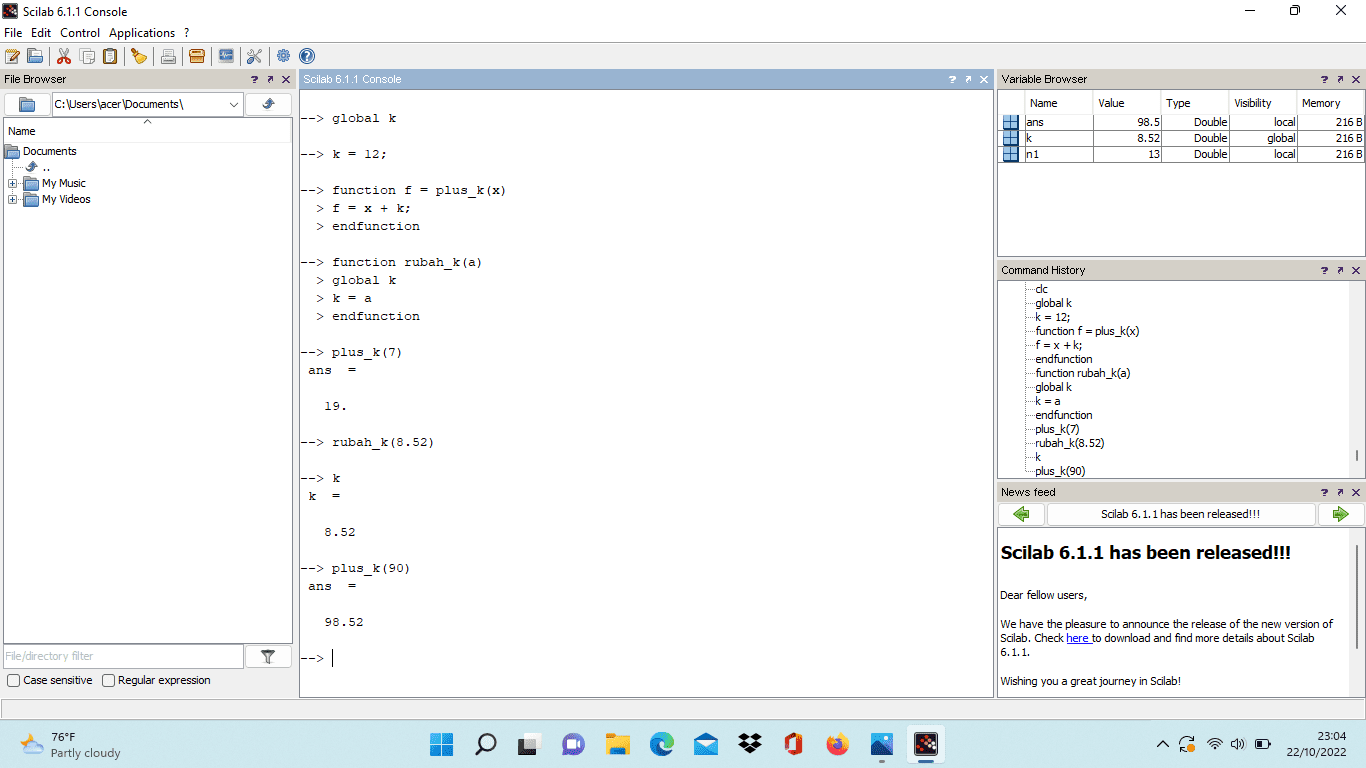Viewport: 1366px width, 768px height.
Task: Open Windows taskbar search
Action: coord(485,744)
